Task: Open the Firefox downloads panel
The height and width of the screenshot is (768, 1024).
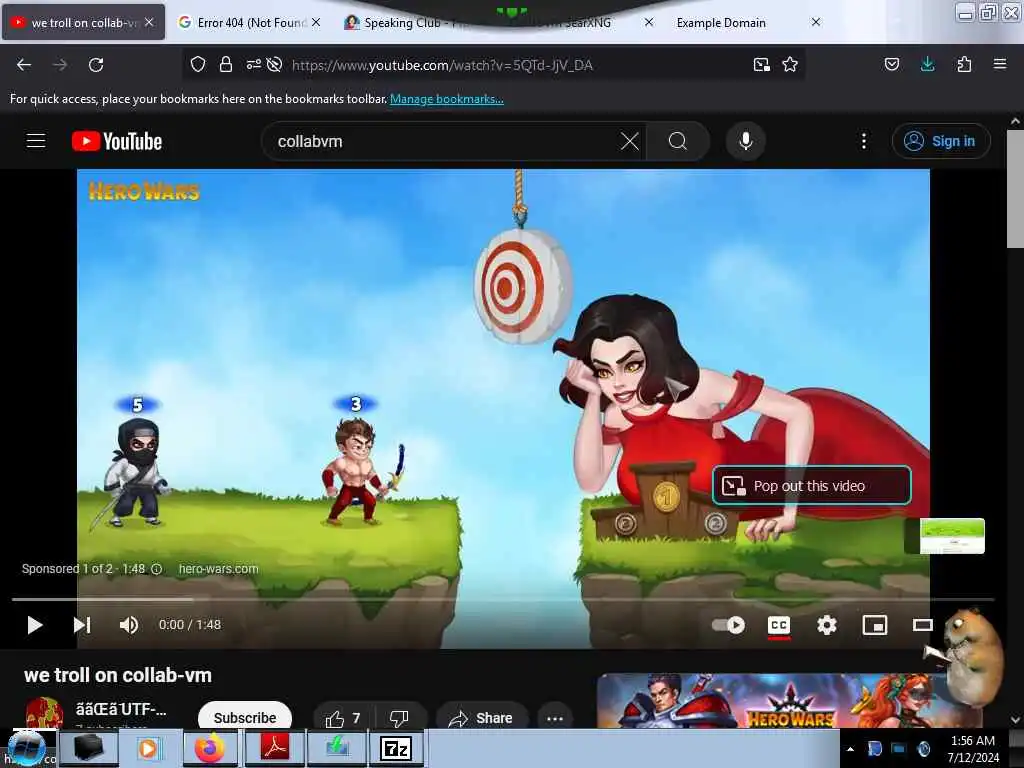Action: [927, 64]
